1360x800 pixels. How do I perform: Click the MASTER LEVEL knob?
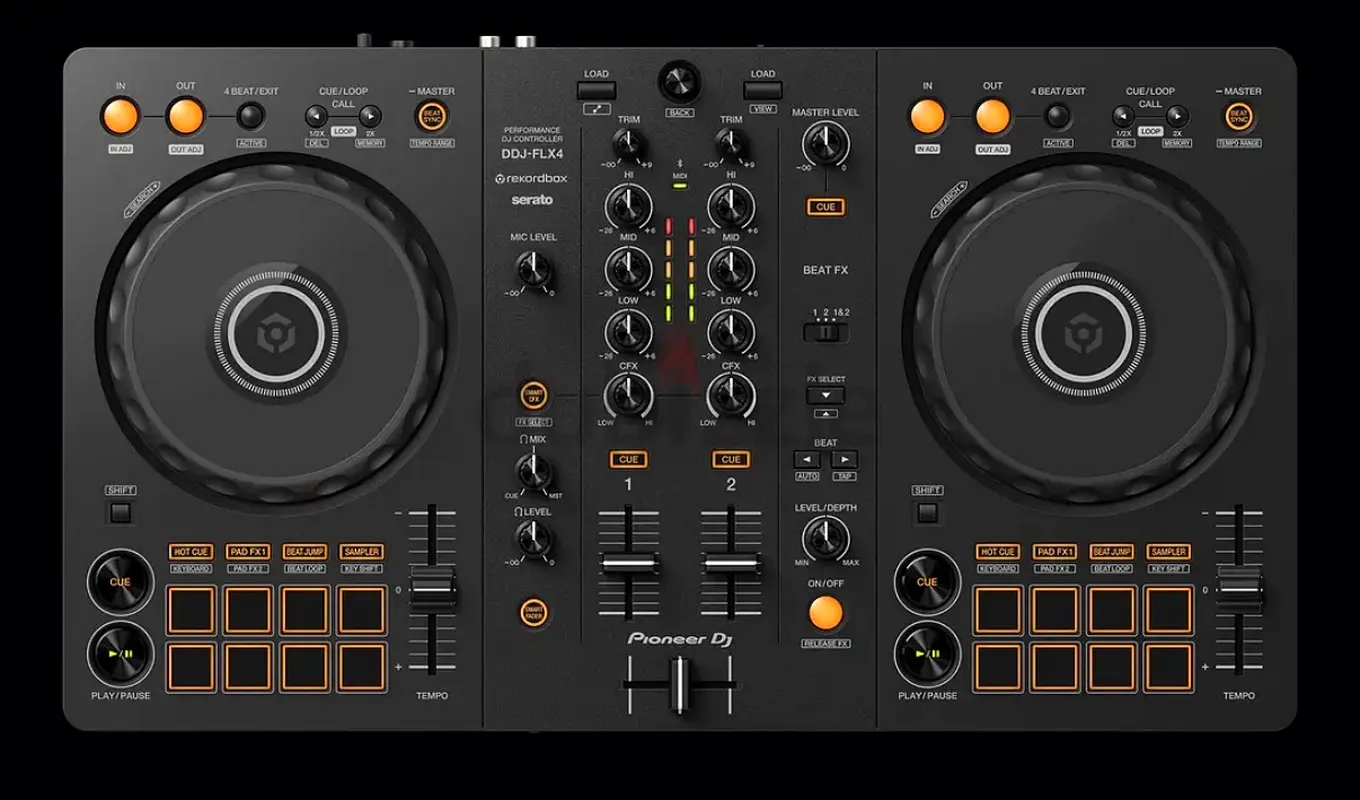[x=826, y=145]
